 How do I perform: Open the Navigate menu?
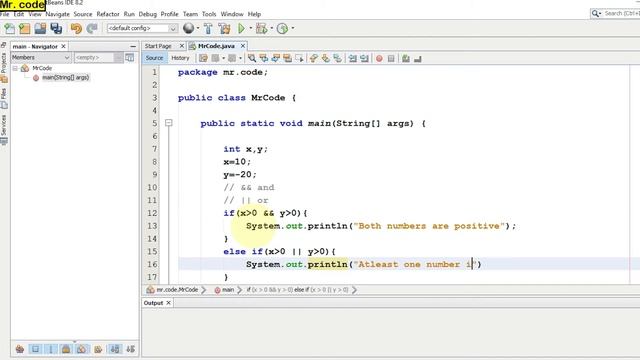pyautogui.click(x=58, y=14)
